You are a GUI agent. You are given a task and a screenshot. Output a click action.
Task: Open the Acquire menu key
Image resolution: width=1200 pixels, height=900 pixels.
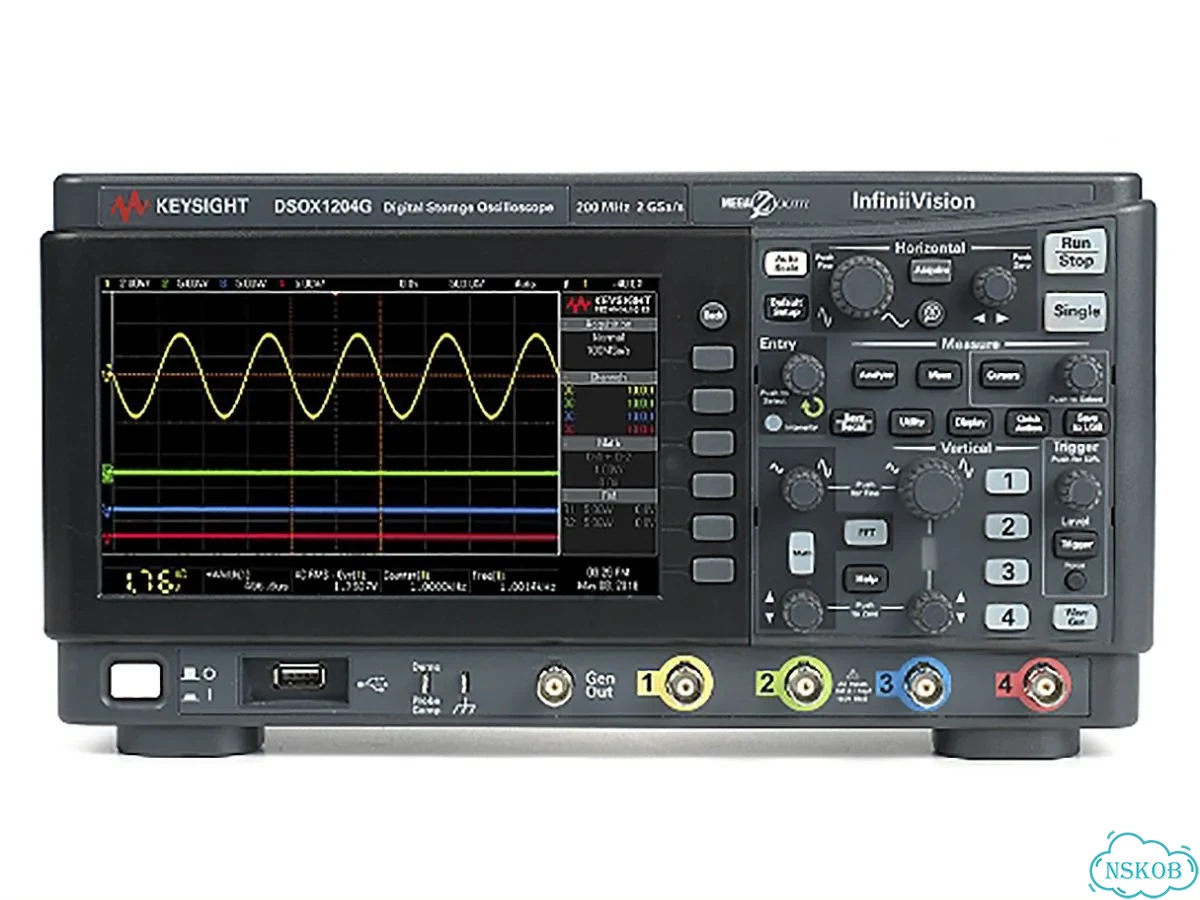pos(932,271)
